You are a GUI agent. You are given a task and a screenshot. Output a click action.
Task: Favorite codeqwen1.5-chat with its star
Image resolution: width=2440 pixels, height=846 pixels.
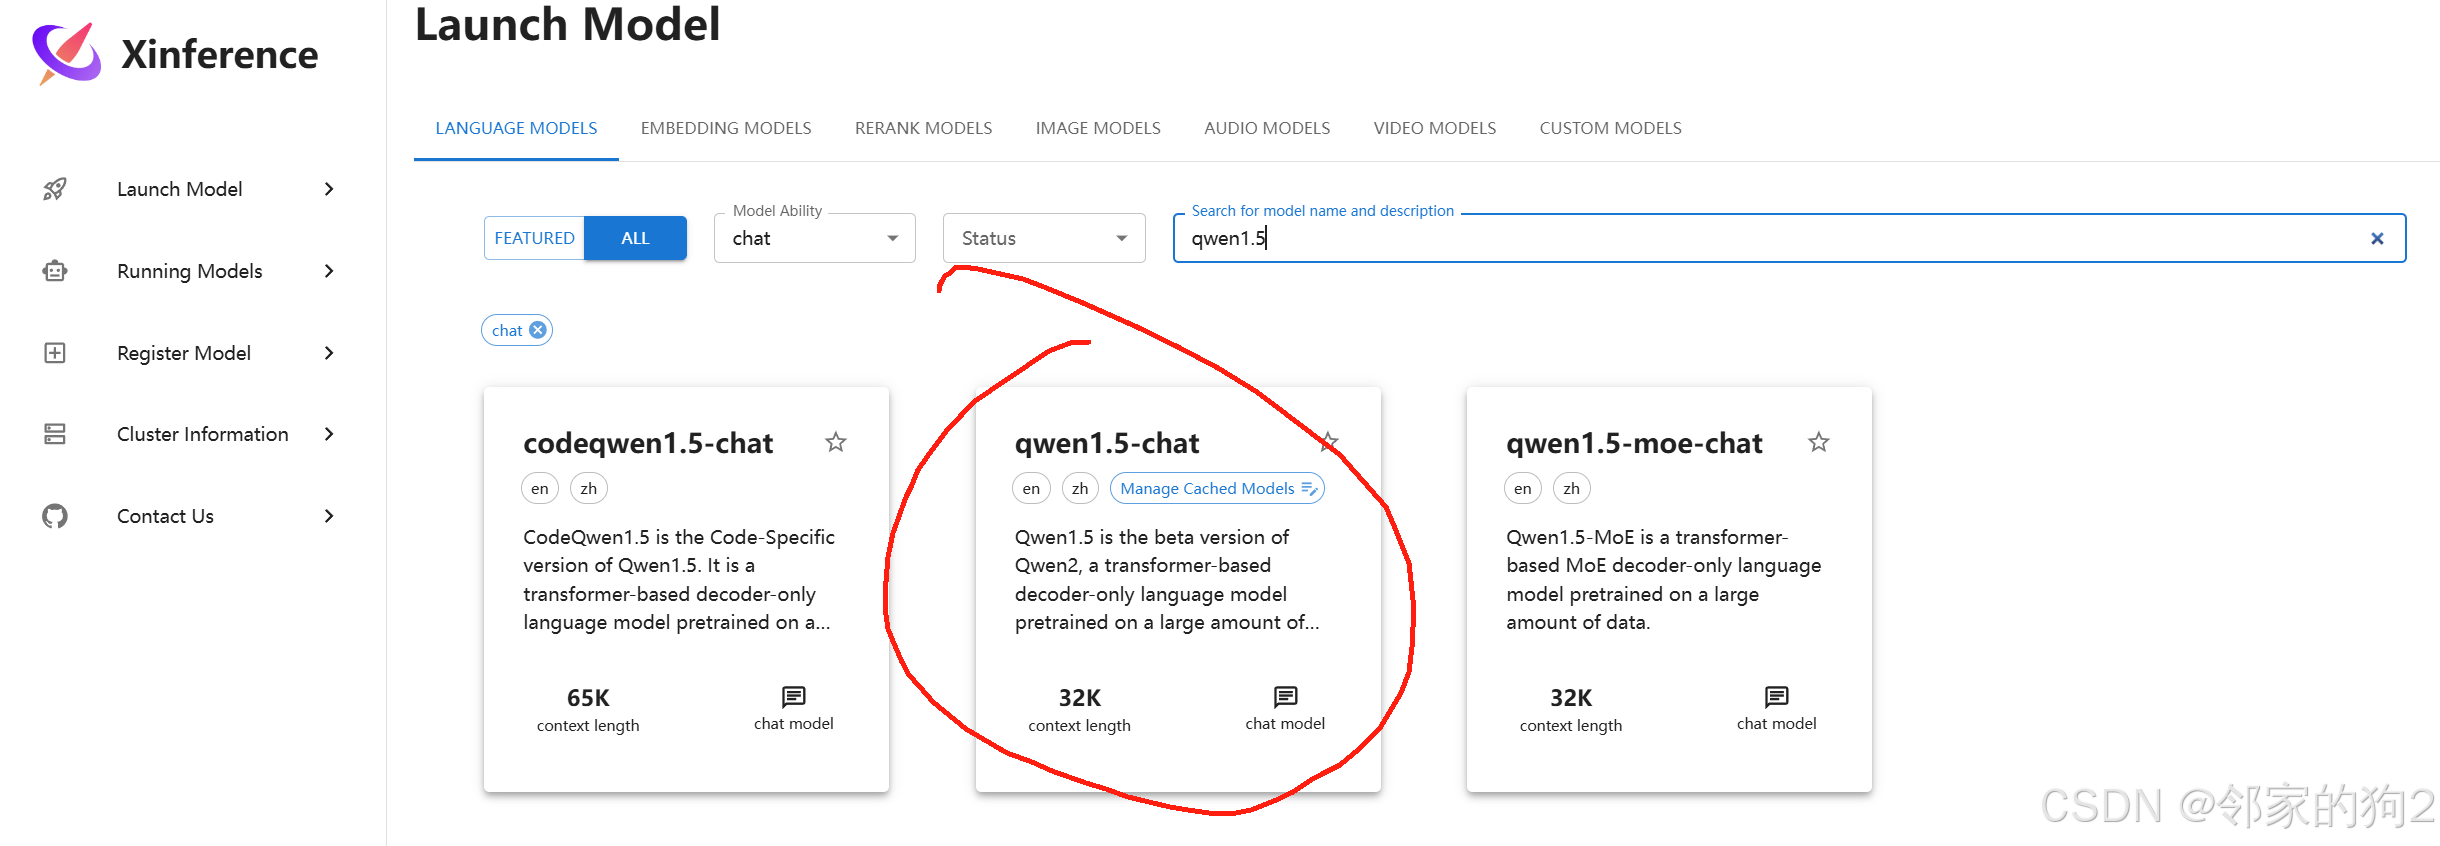click(x=836, y=442)
